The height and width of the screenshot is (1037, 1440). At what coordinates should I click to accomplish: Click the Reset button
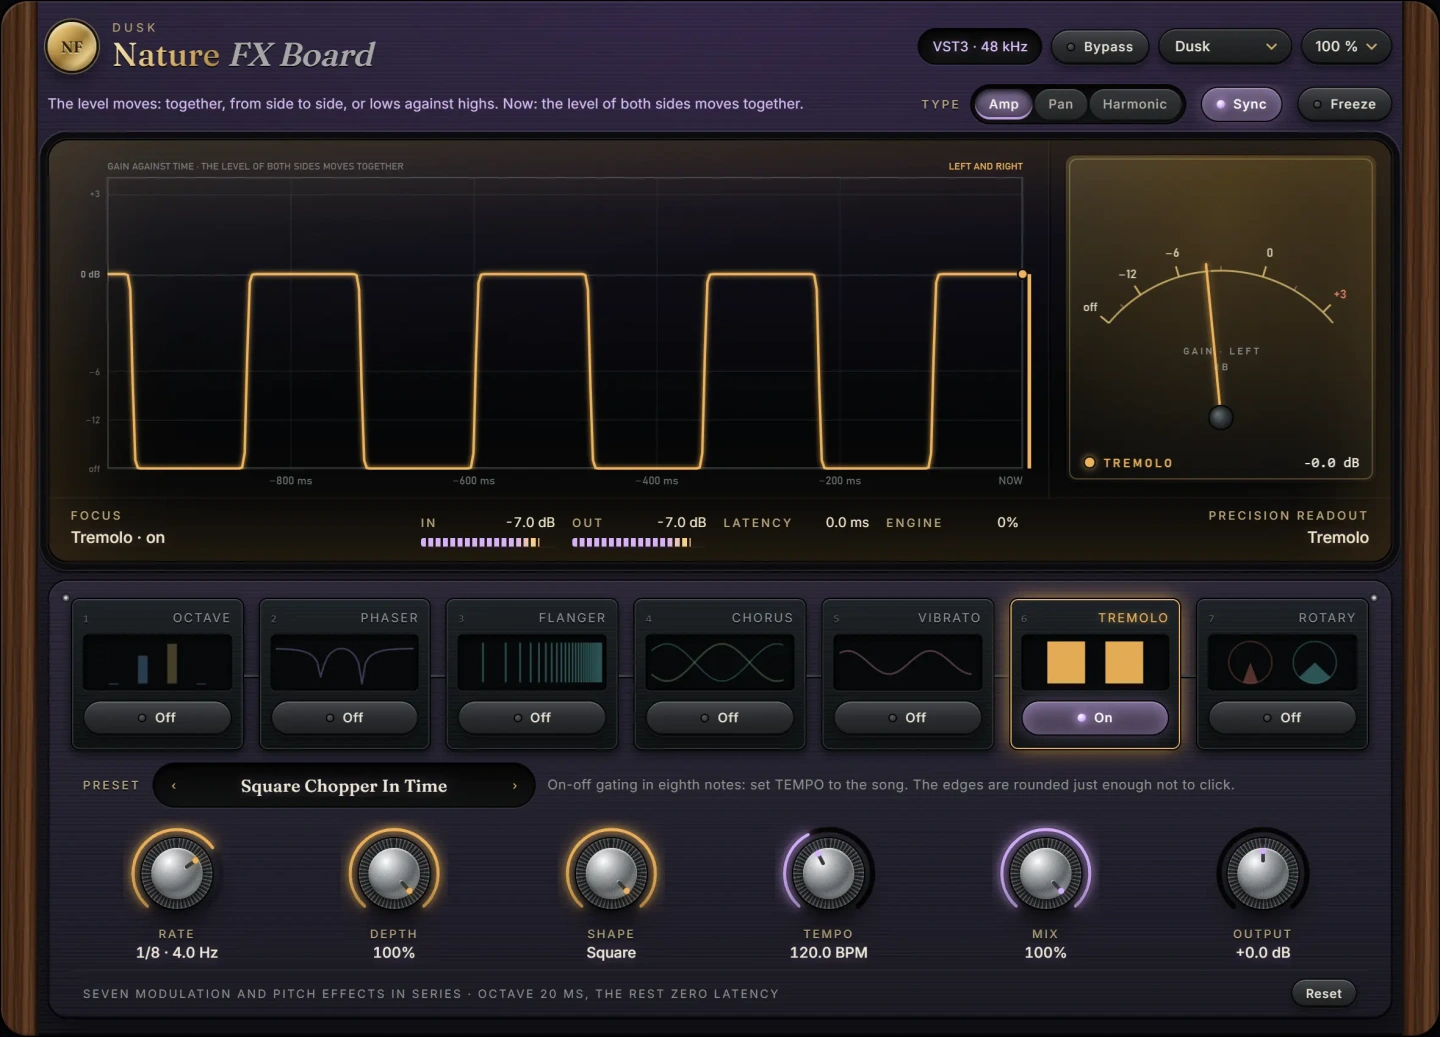[1323, 993]
